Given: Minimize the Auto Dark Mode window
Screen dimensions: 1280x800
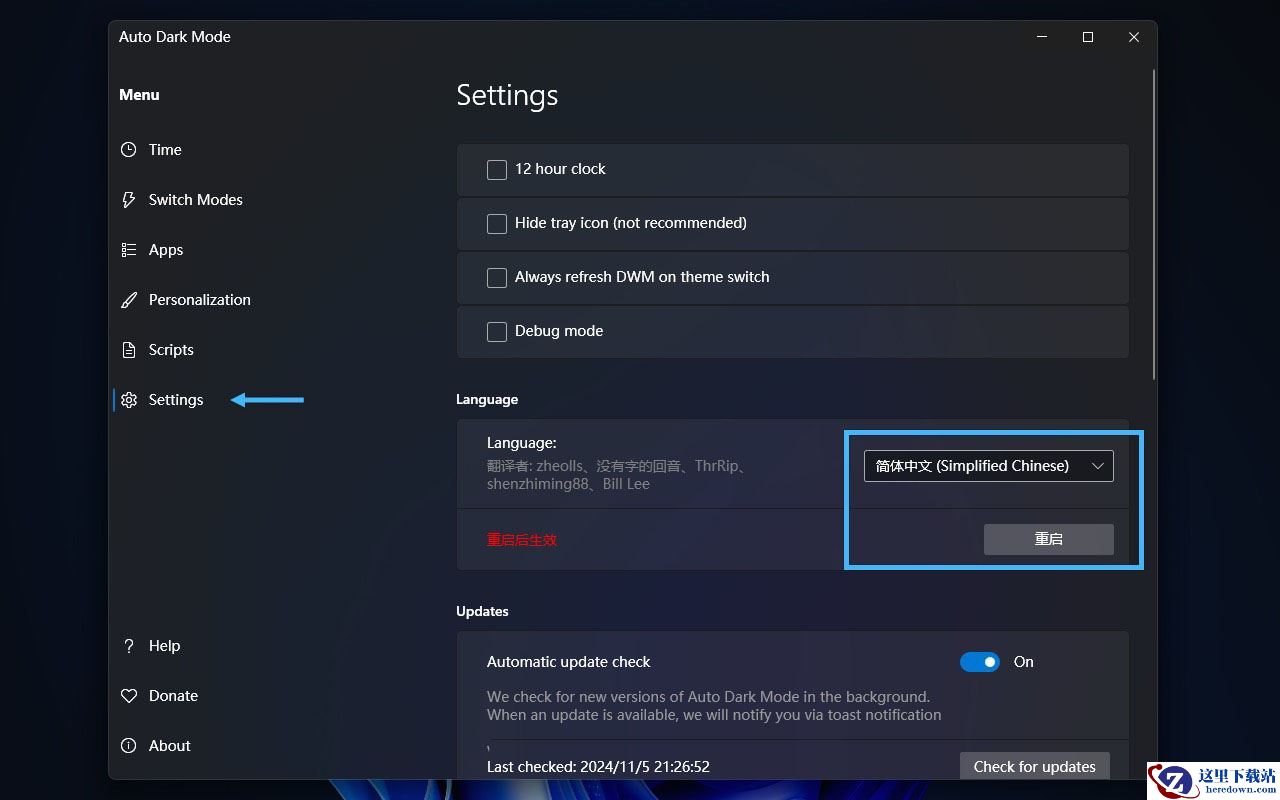Looking at the screenshot, I should click(1042, 37).
